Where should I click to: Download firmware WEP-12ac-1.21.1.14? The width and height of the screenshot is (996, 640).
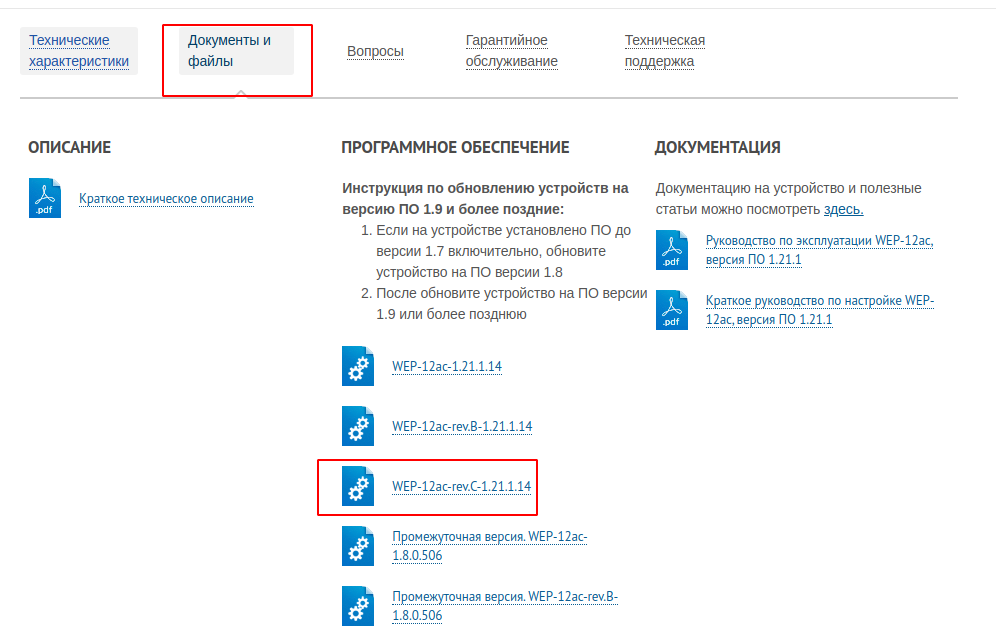click(447, 366)
